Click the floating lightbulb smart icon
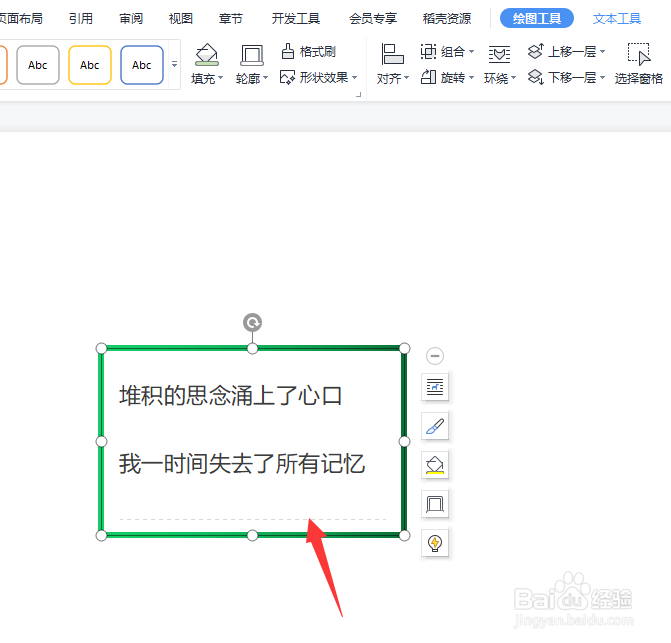 [x=435, y=543]
